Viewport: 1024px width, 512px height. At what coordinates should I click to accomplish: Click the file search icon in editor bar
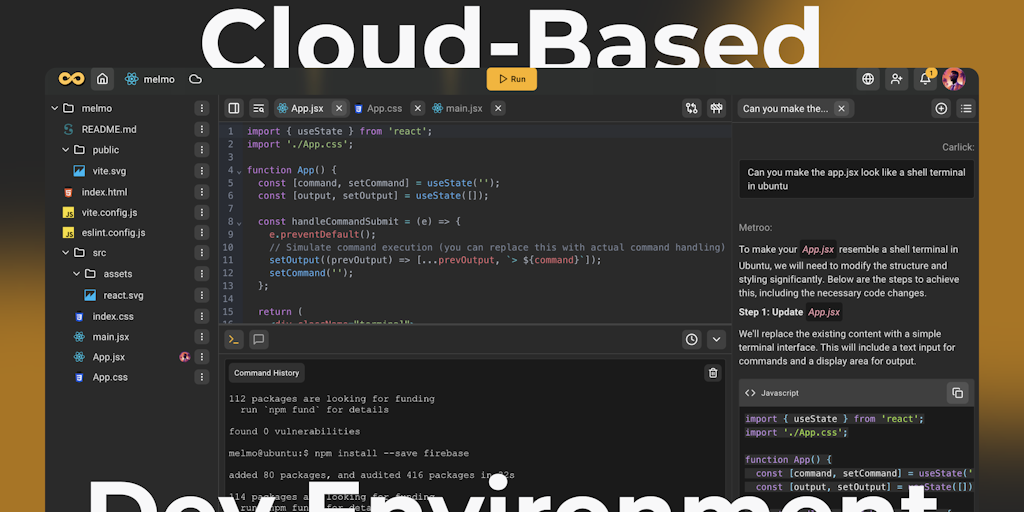point(259,108)
